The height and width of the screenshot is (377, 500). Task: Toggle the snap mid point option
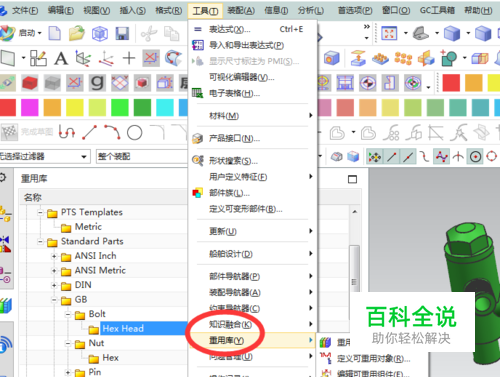point(408,156)
